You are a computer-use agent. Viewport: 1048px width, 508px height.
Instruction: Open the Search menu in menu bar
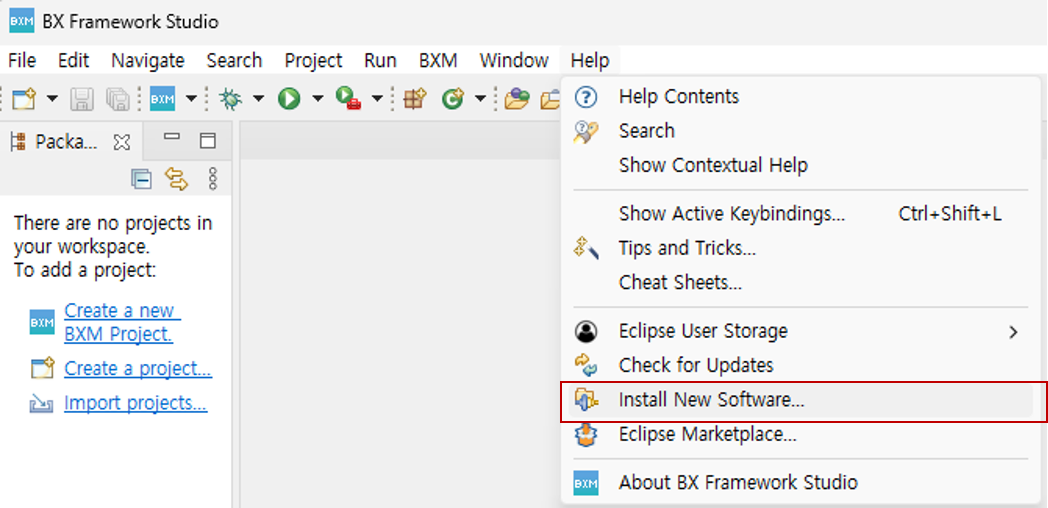tap(234, 61)
